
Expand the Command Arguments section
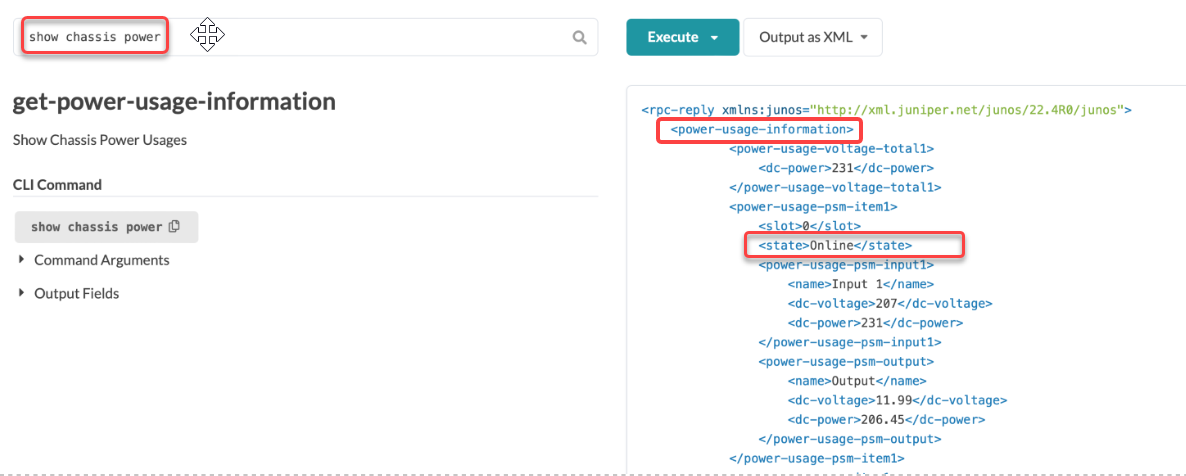(x=101, y=260)
